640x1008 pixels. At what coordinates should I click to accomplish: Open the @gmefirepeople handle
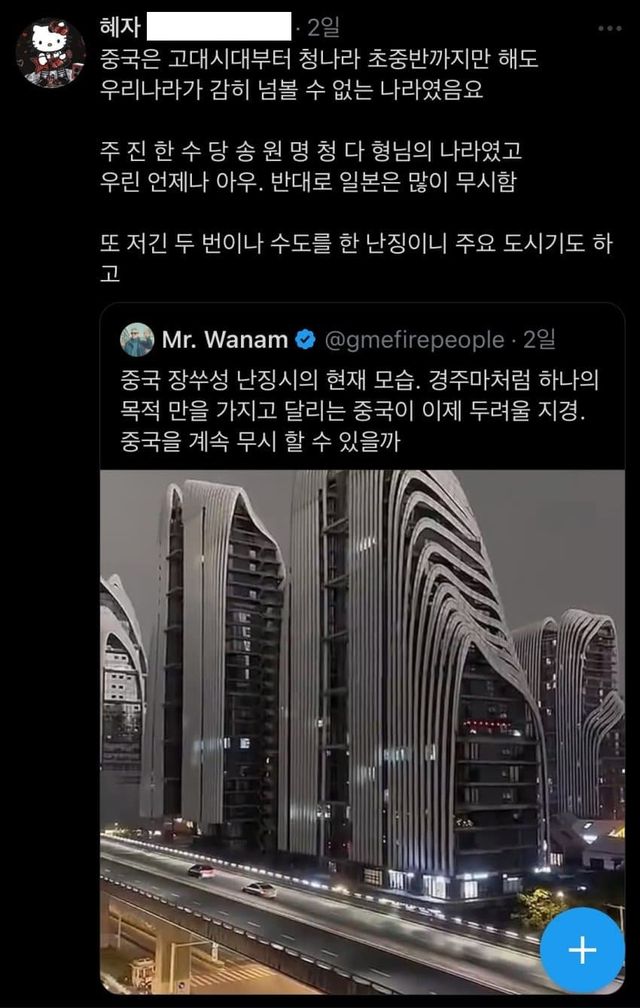(x=414, y=340)
